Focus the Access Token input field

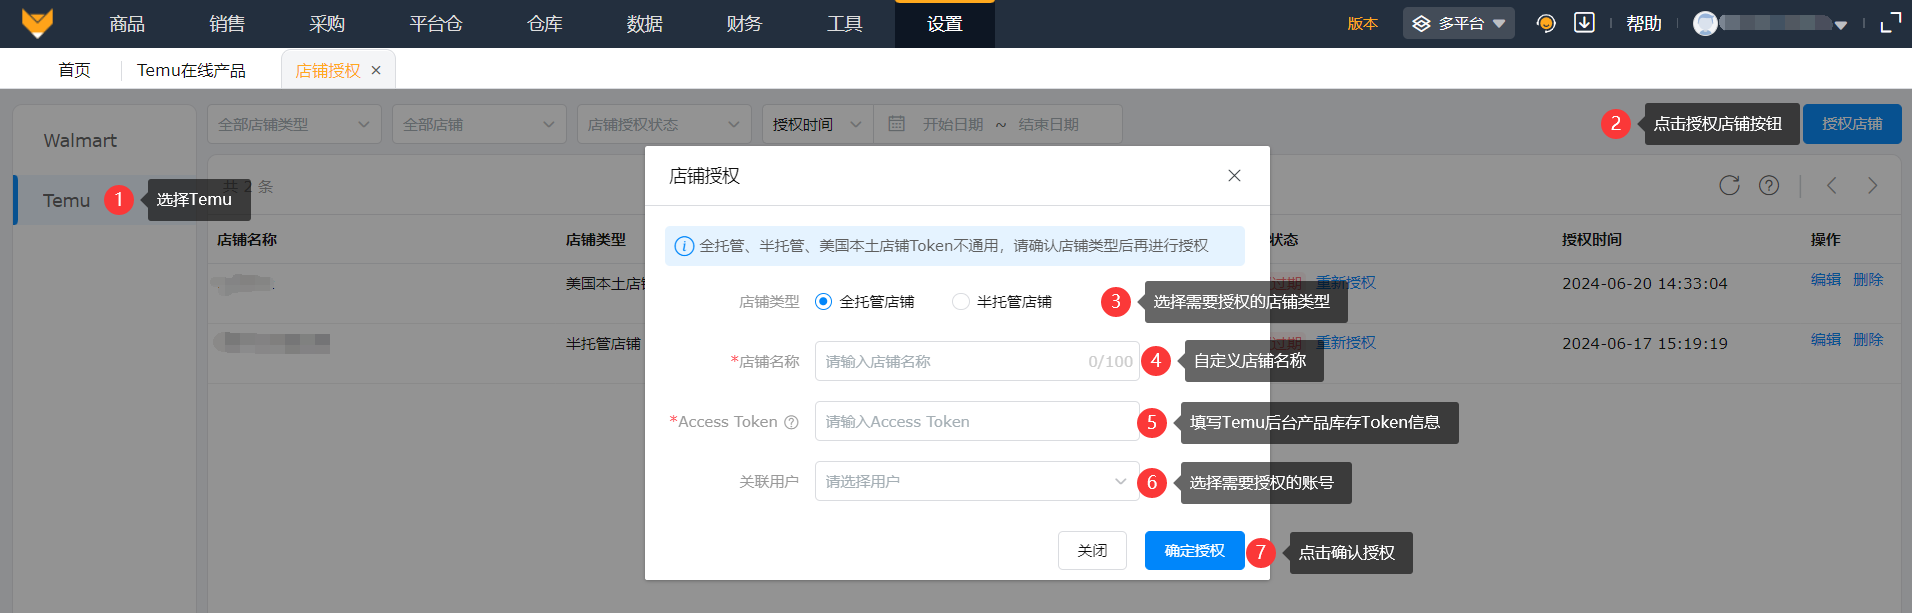977,421
